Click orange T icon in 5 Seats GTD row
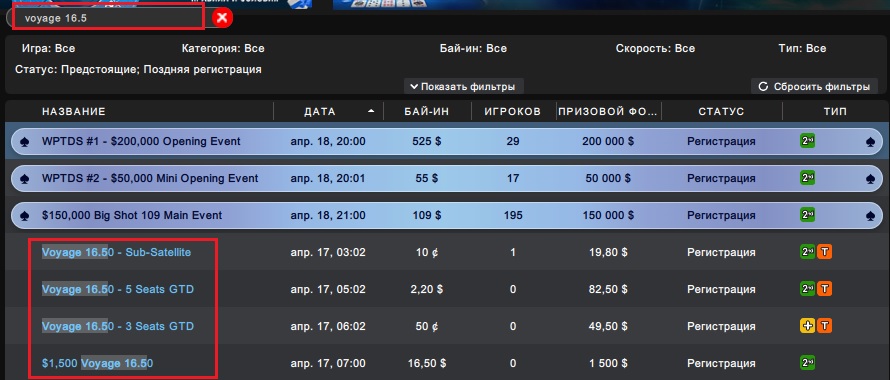This screenshot has height=380, width=890. 824,289
